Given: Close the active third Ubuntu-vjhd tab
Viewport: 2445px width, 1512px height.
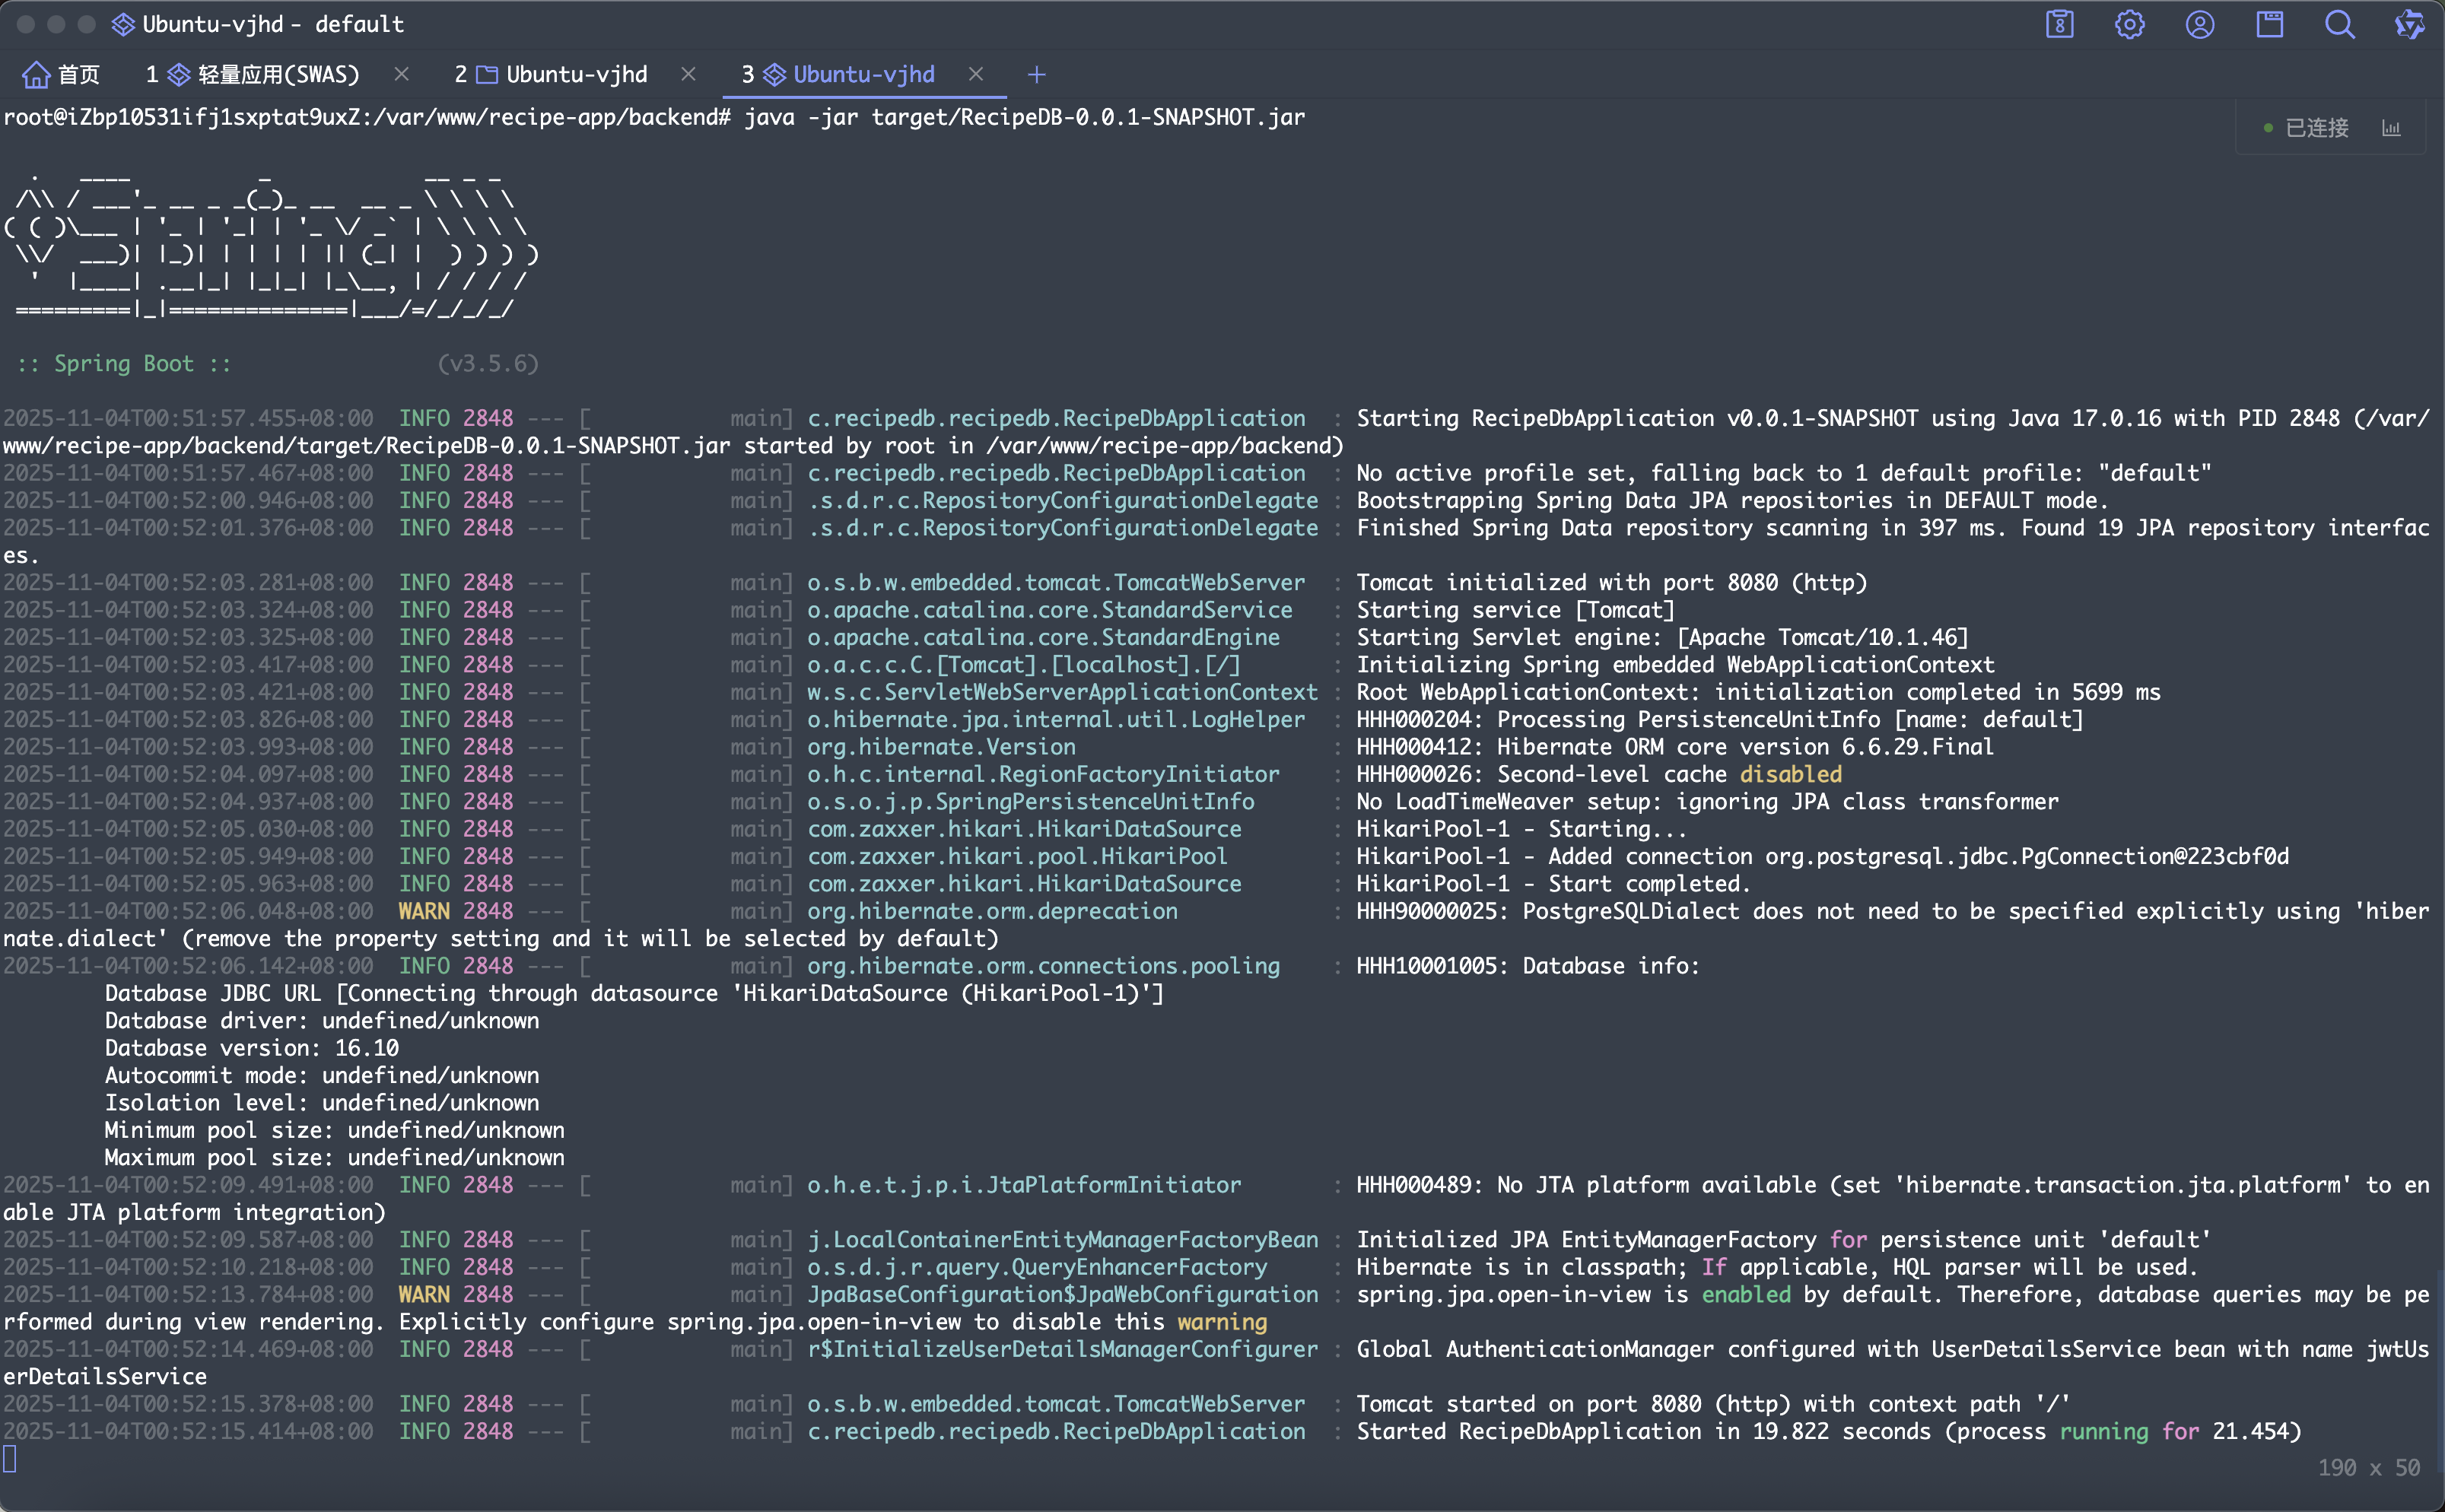Looking at the screenshot, I should (x=976, y=75).
